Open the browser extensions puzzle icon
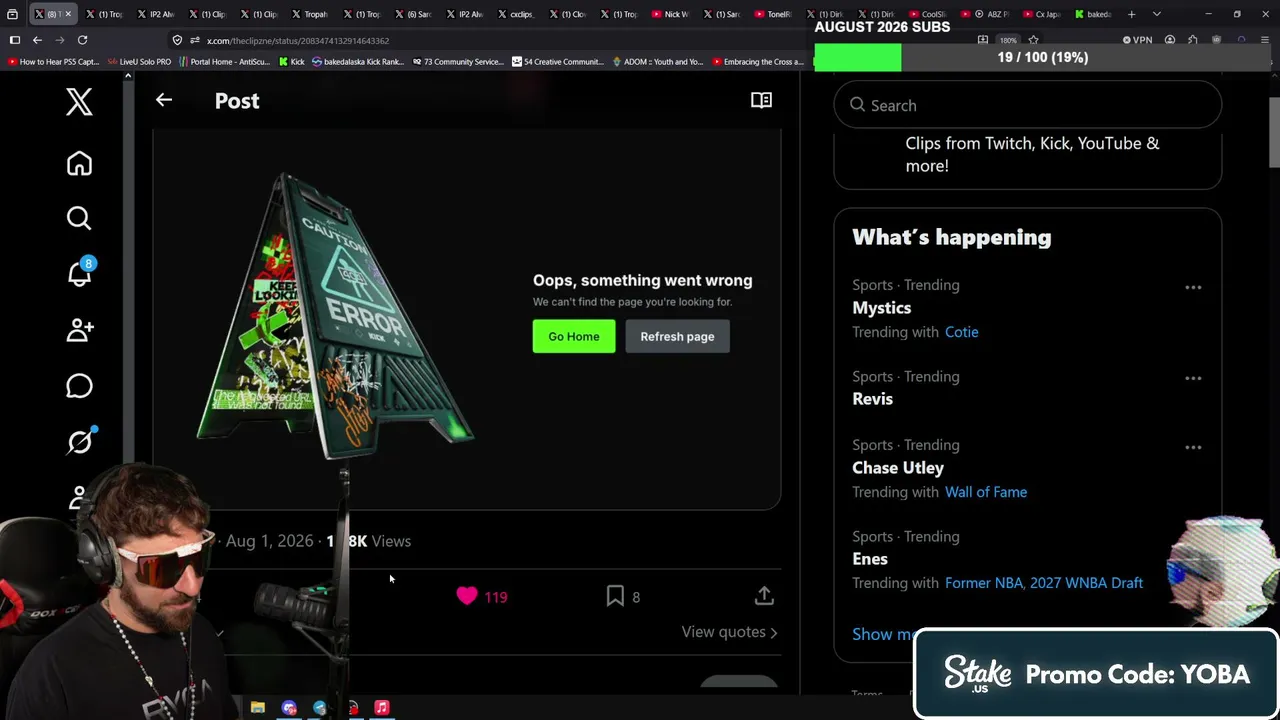This screenshot has height=720, width=1280. click(x=1193, y=40)
